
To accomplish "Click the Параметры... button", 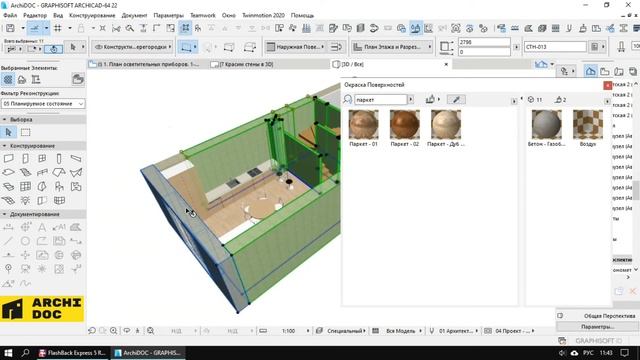I will pyautogui.click(x=597, y=327).
